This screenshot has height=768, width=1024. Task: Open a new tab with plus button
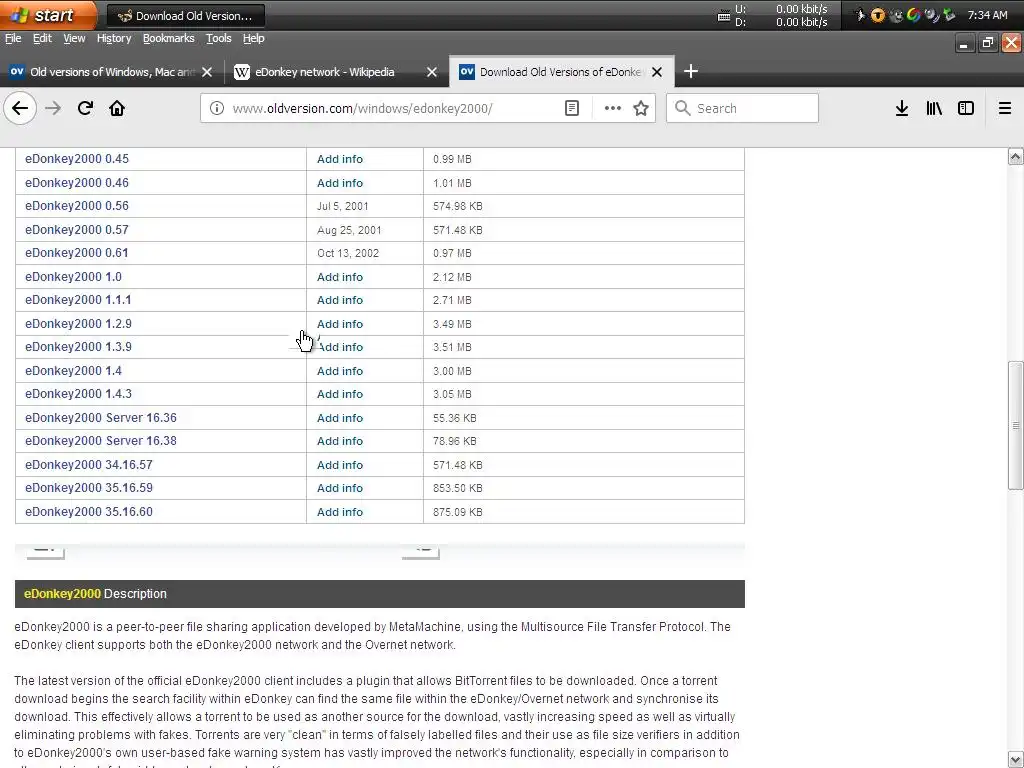691,72
